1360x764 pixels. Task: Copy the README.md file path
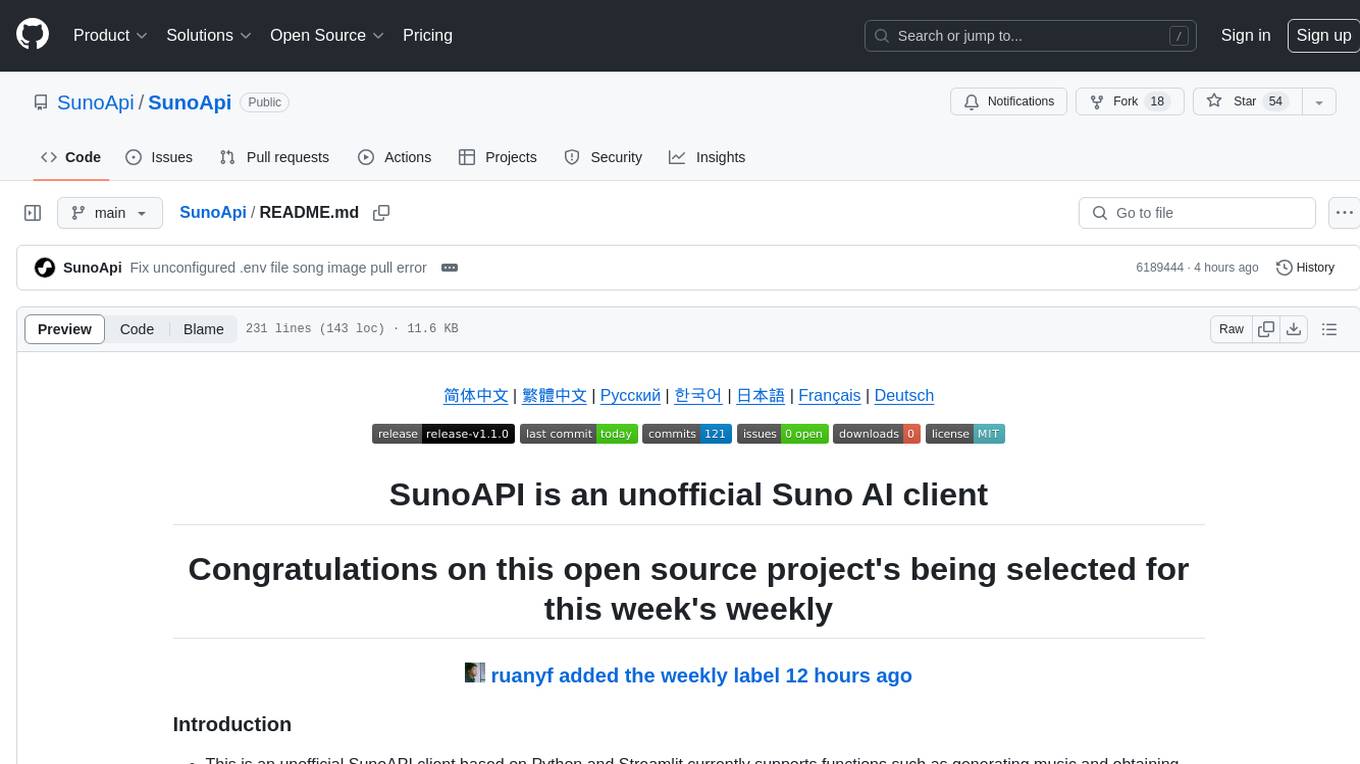pyautogui.click(x=381, y=212)
